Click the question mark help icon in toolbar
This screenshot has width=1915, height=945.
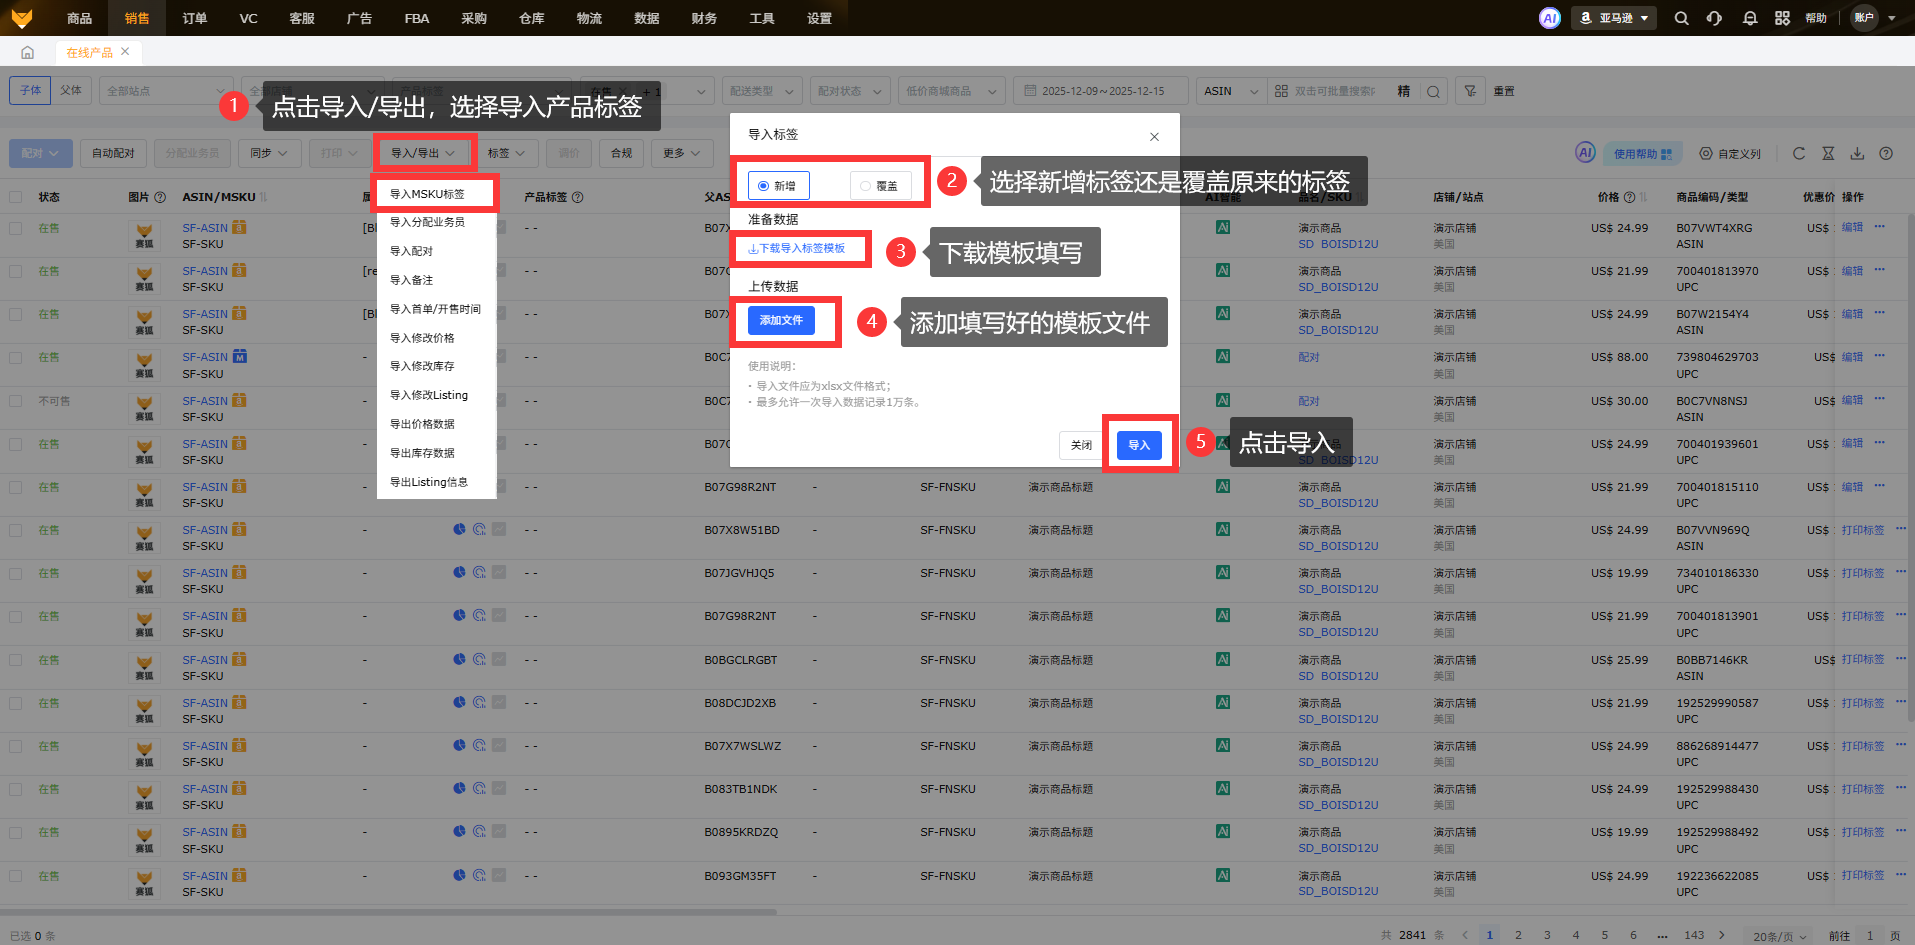tap(1886, 153)
